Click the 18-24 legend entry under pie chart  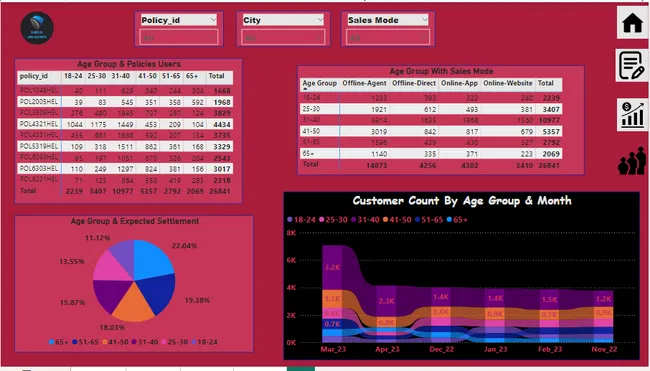205,342
